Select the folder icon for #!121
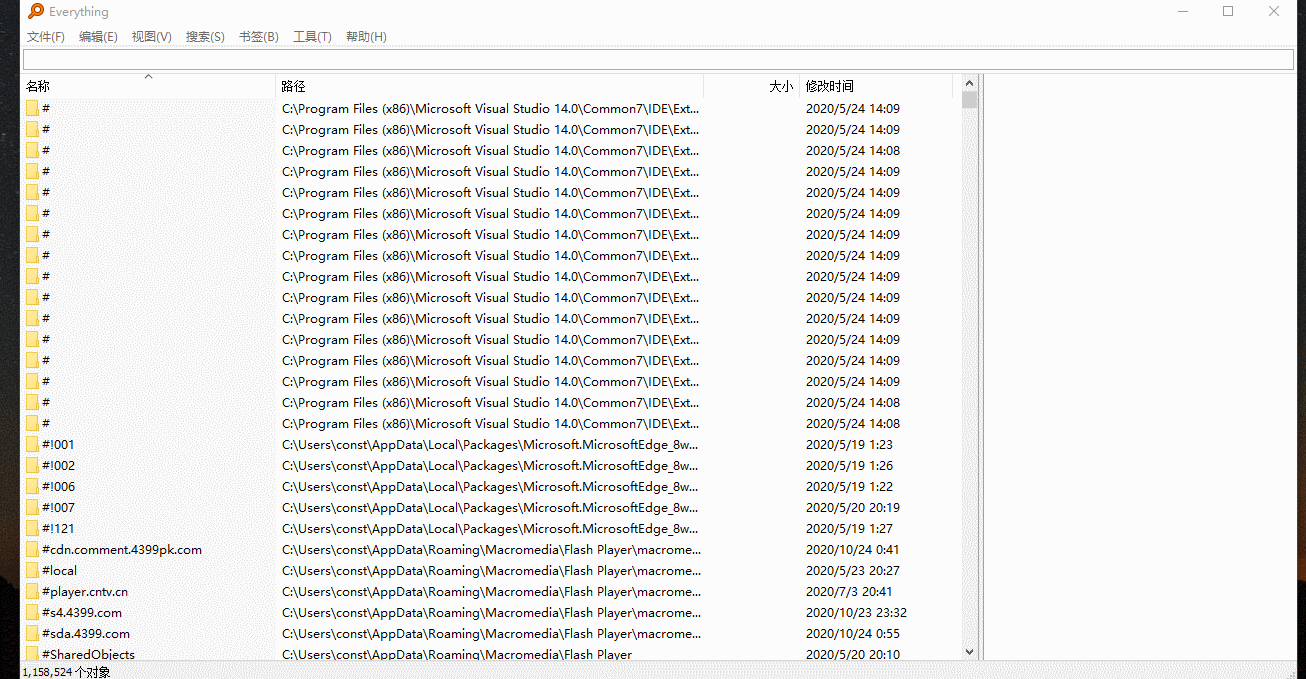This screenshot has width=1306, height=679. point(32,529)
